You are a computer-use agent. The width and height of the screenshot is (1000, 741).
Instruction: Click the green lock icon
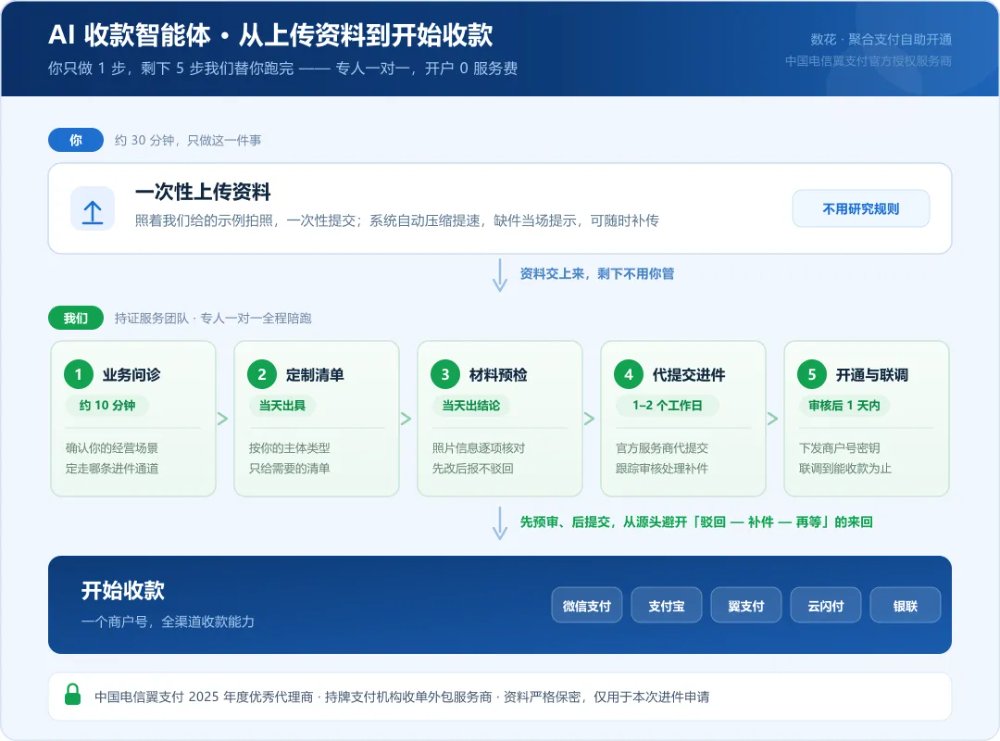73,694
